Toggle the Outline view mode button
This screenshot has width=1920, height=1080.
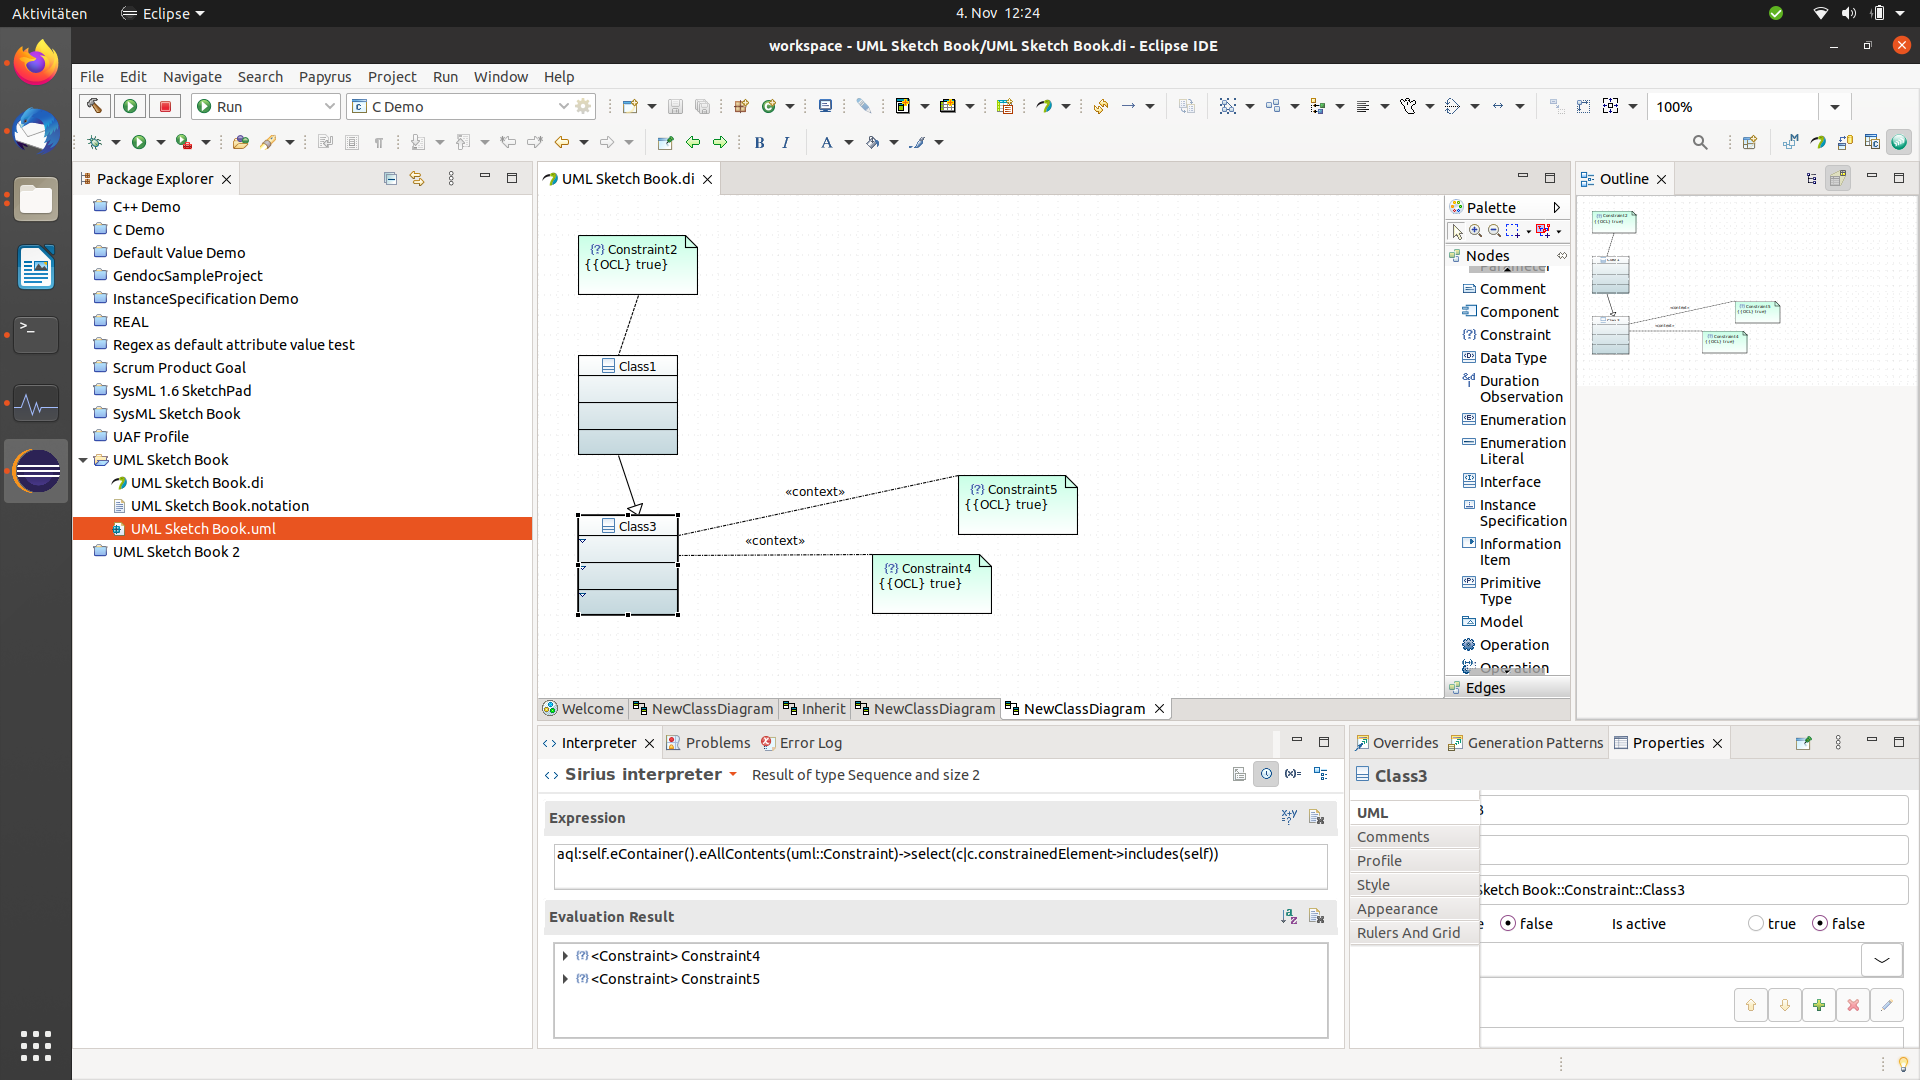coord(1838,179)
